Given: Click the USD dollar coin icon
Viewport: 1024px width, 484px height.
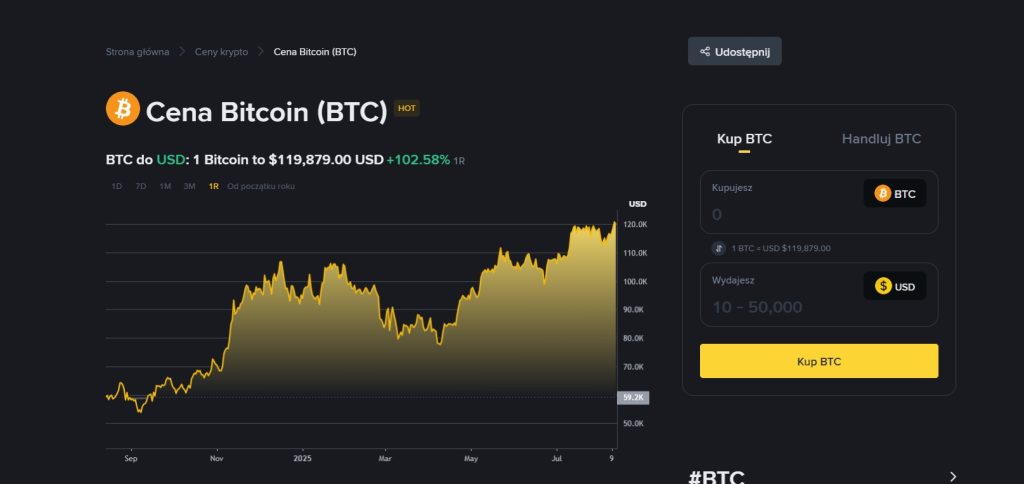Looking at the screenshot, I should coord(883,286).
